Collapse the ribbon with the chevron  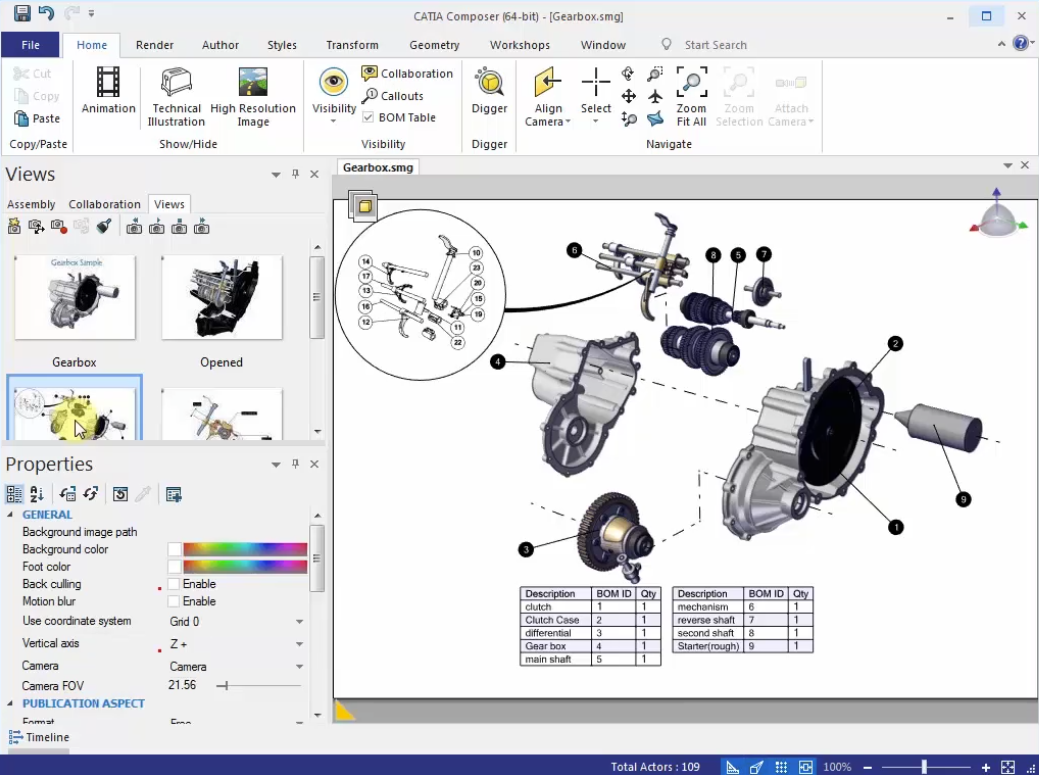[1001, 44]
